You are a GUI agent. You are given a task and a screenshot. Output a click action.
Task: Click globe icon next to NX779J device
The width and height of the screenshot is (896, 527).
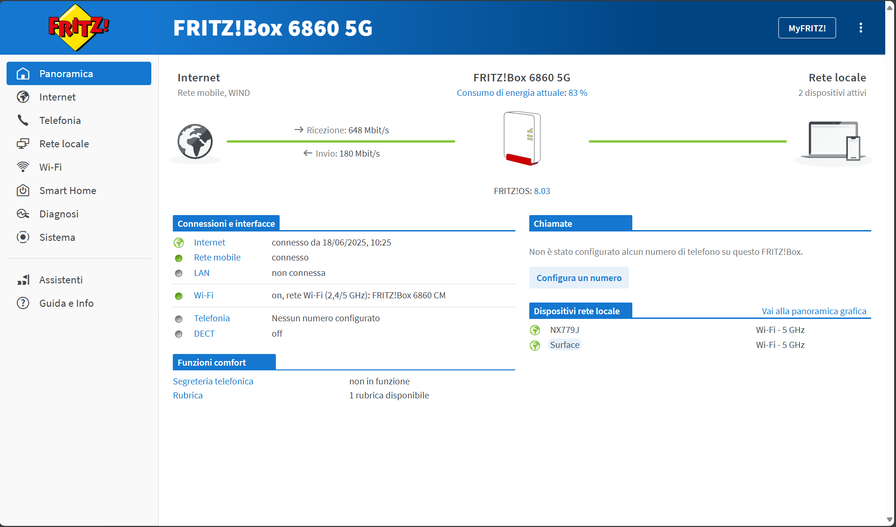[535, 330]
